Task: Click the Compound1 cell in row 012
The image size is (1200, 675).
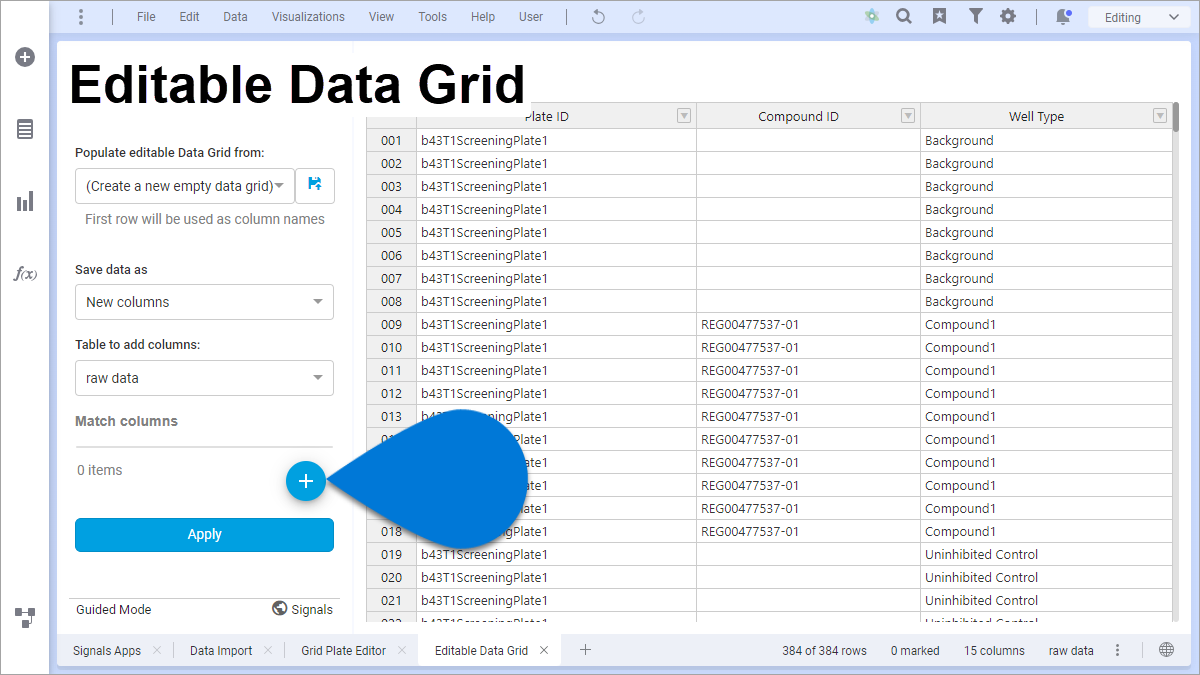Action: tap(1046, 393)
